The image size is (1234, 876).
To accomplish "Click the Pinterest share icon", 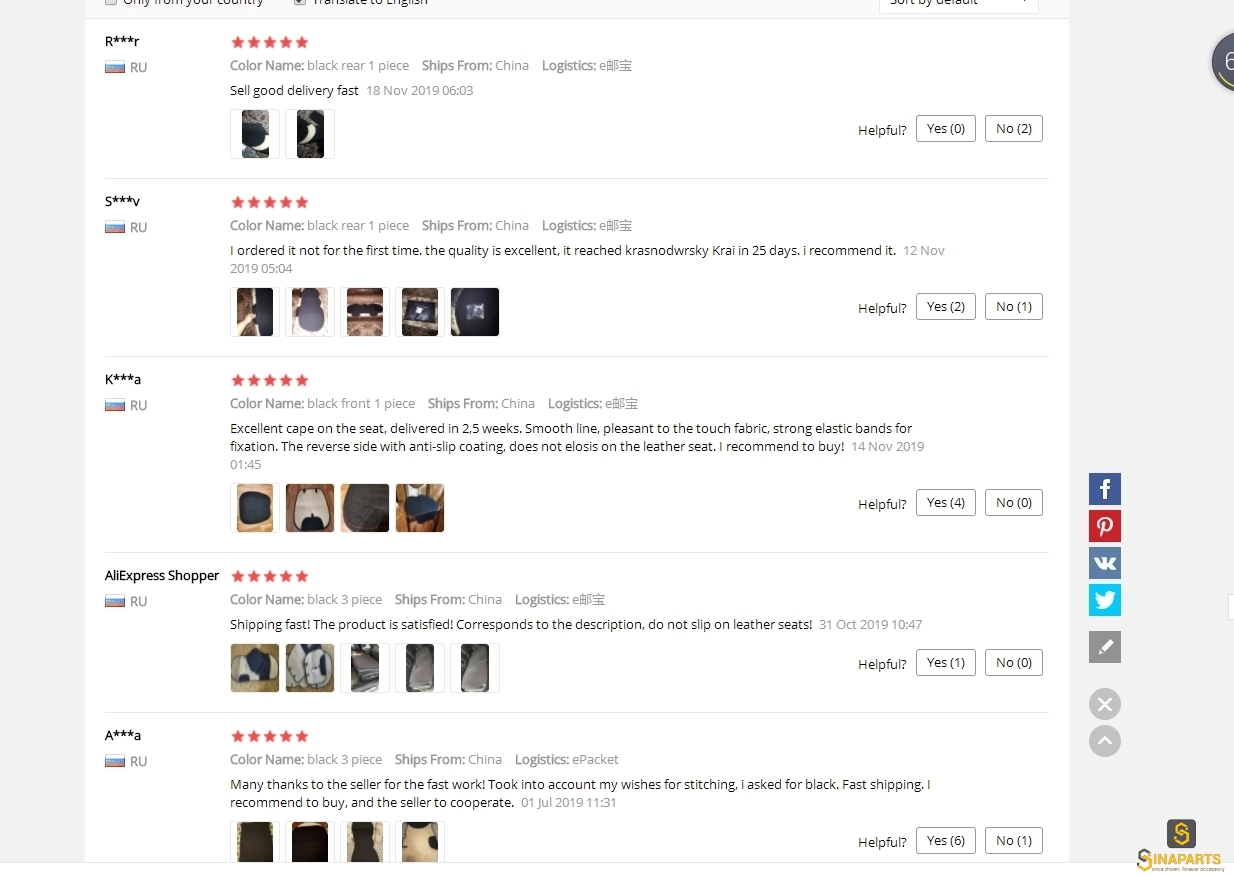I will point(1105,526).
